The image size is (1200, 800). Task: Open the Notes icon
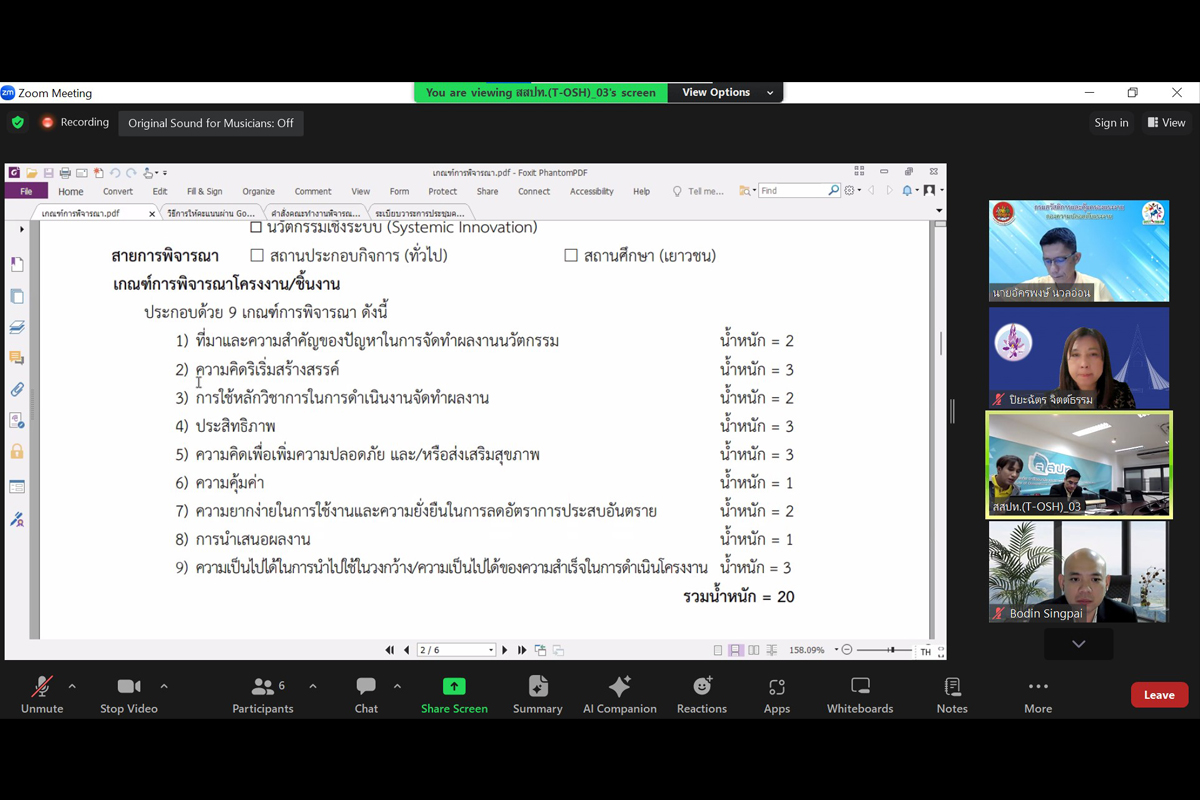(952, 687)
